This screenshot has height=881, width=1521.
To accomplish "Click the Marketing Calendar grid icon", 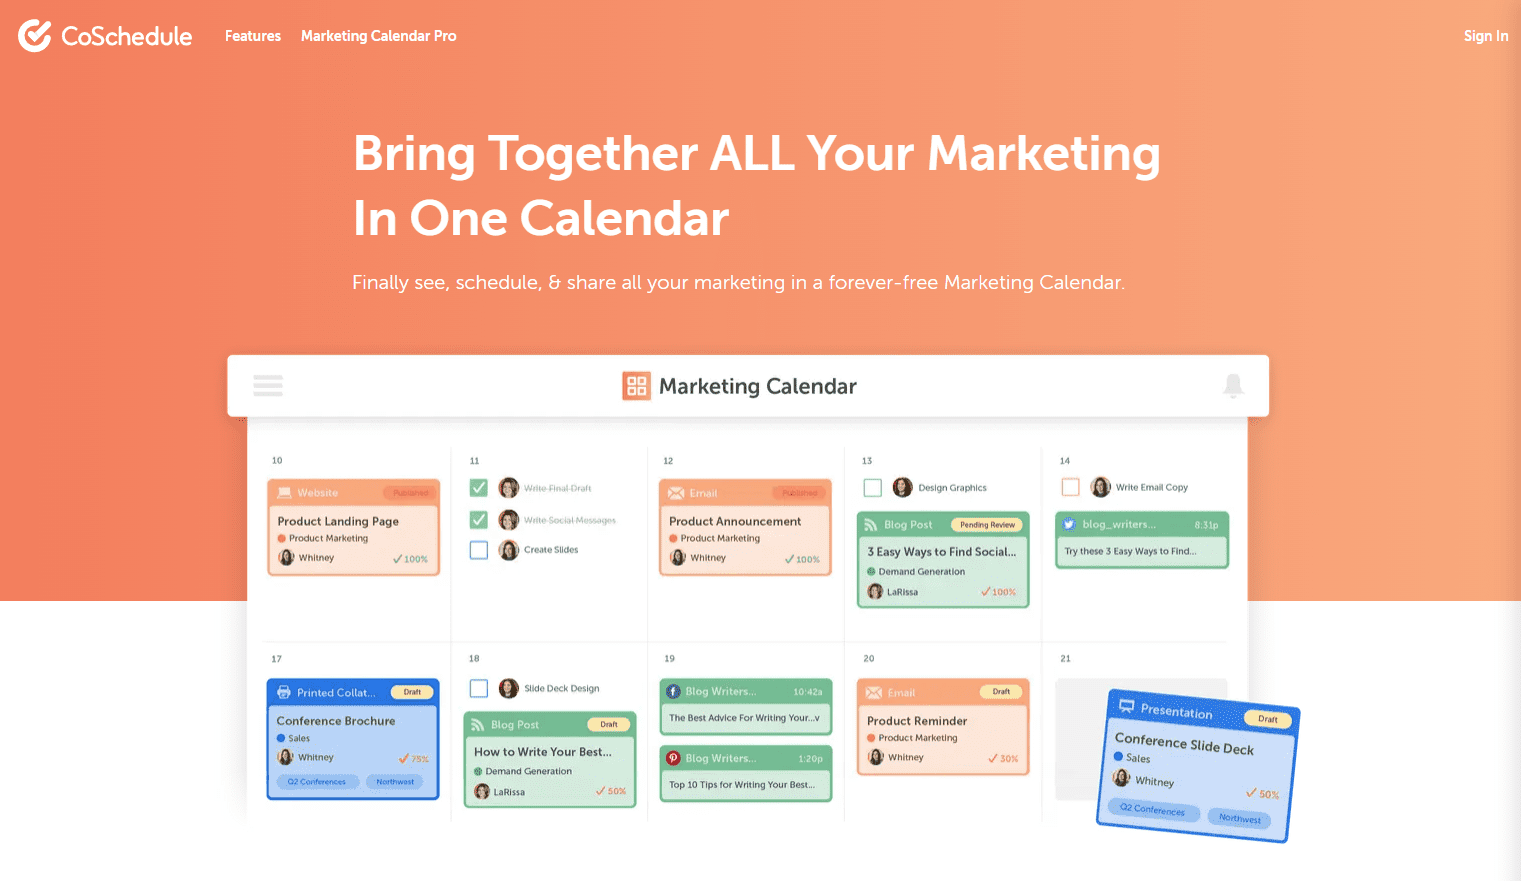I will (x=636, y=386).
